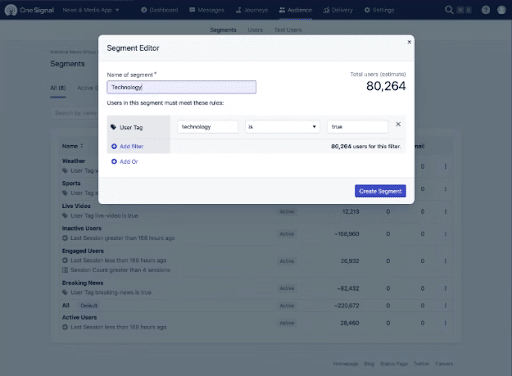This screenshot has height=376, width=512.
Task: Open the Dashboard menu
Action: 160,10
